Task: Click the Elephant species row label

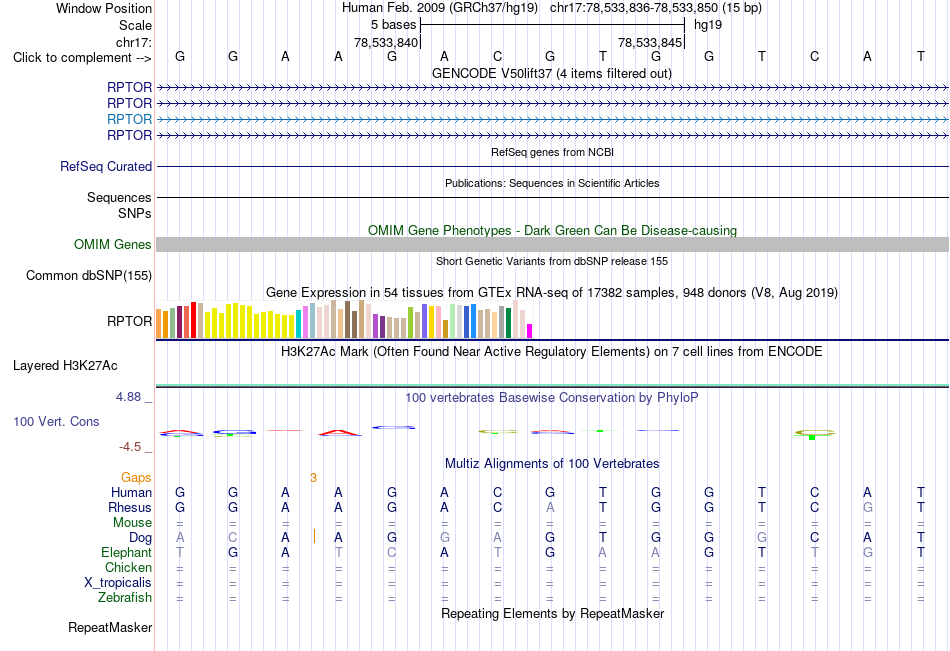Action: click(127, 552)
